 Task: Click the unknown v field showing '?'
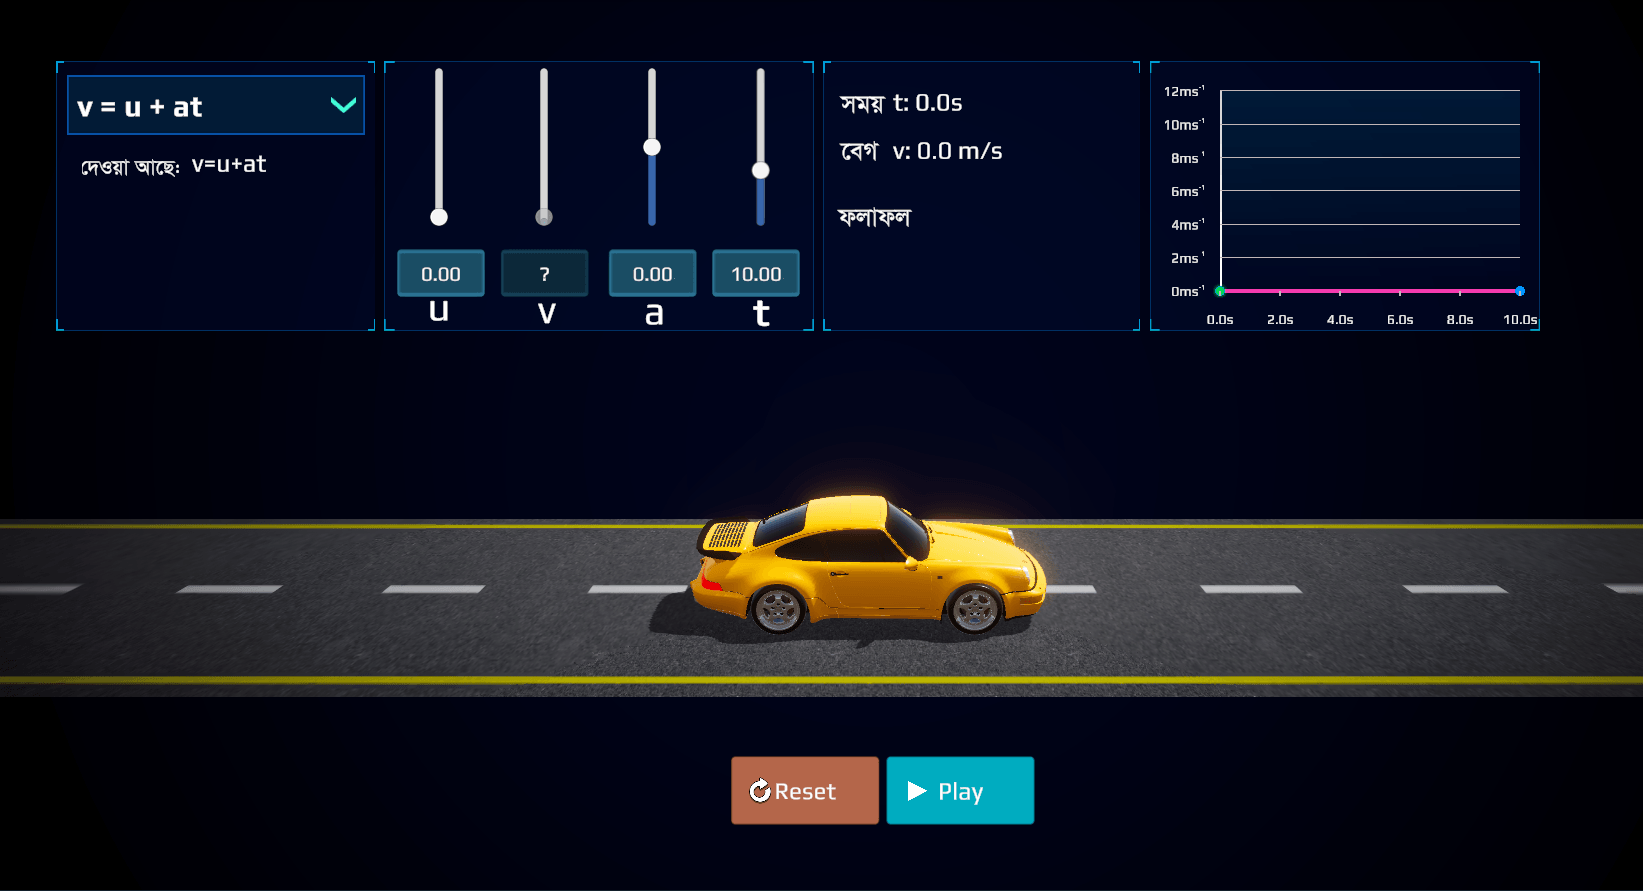coord(545,274)
